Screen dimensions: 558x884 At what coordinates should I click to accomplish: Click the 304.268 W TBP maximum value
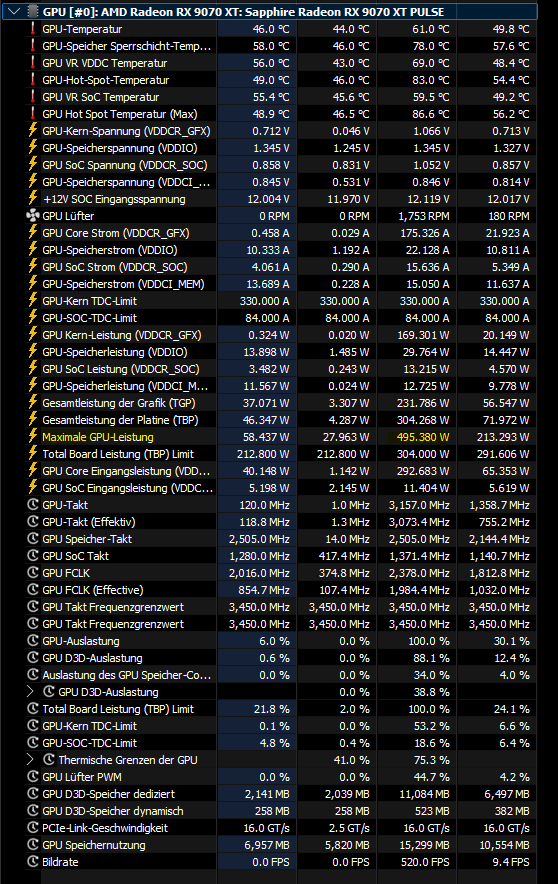point(423,420)
